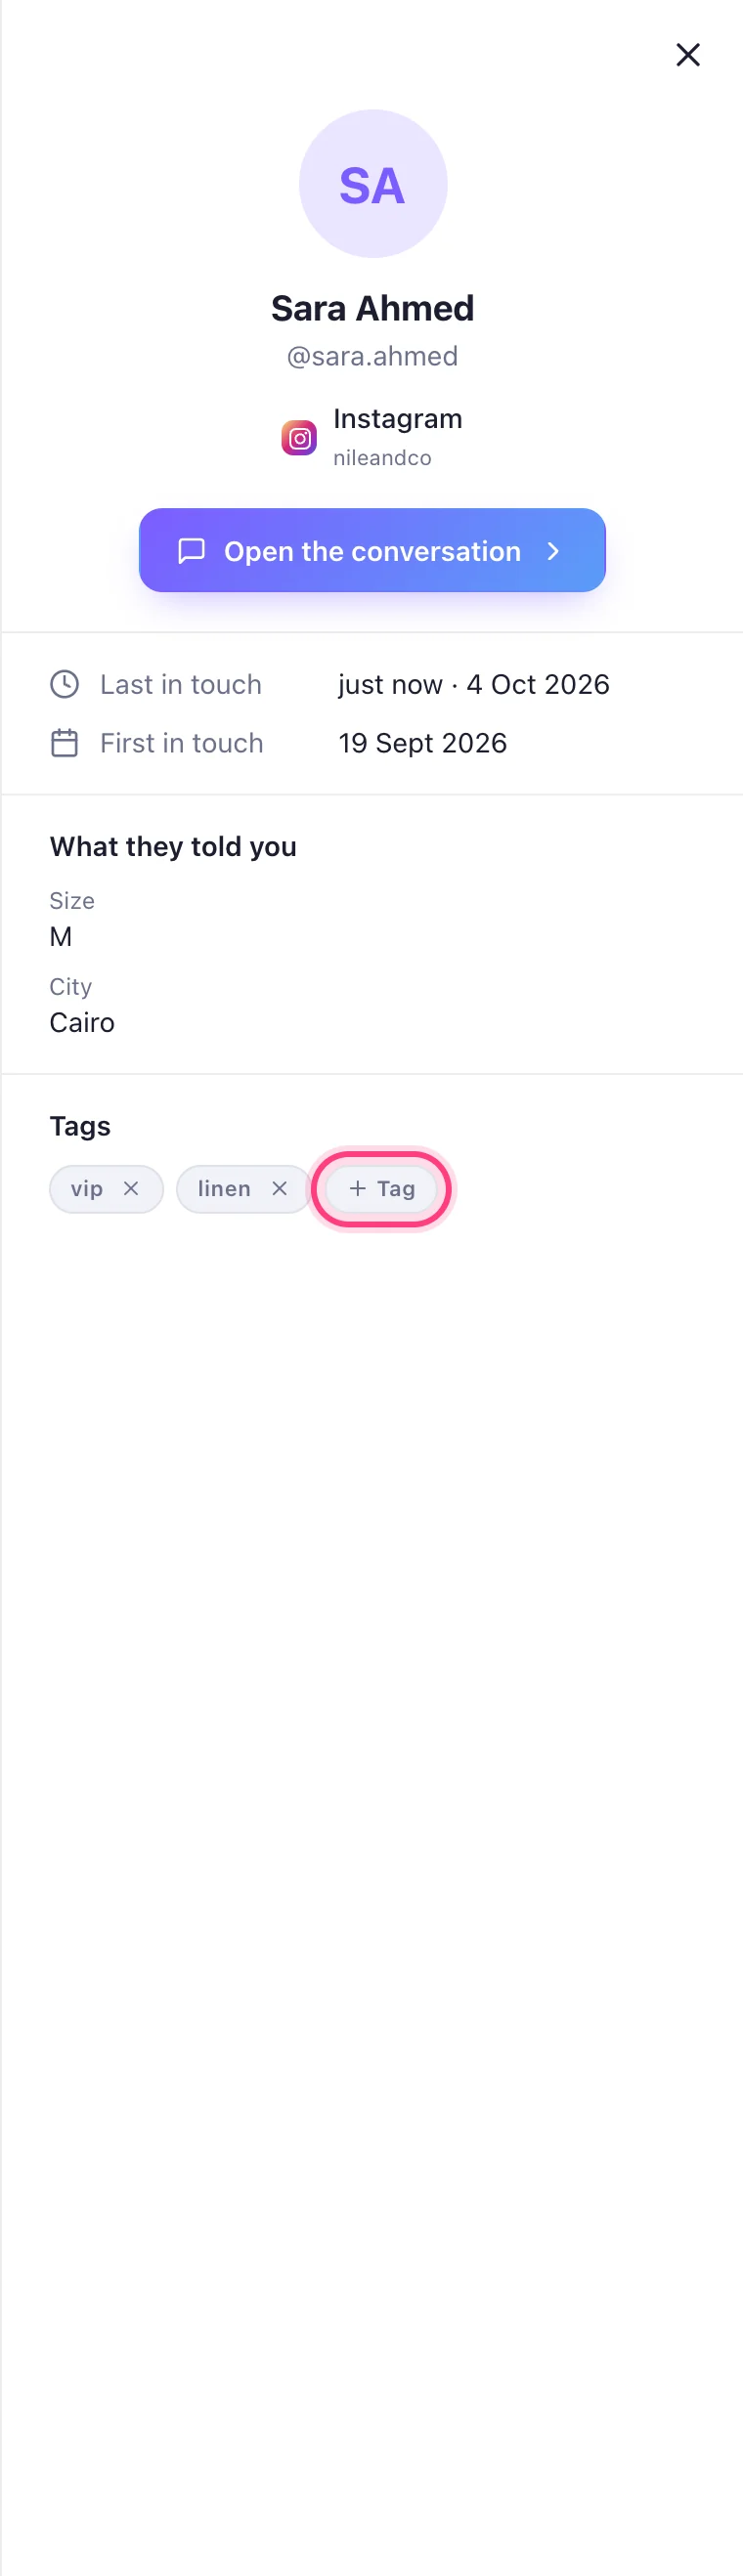Close the contact details panel

click(688, 54)
